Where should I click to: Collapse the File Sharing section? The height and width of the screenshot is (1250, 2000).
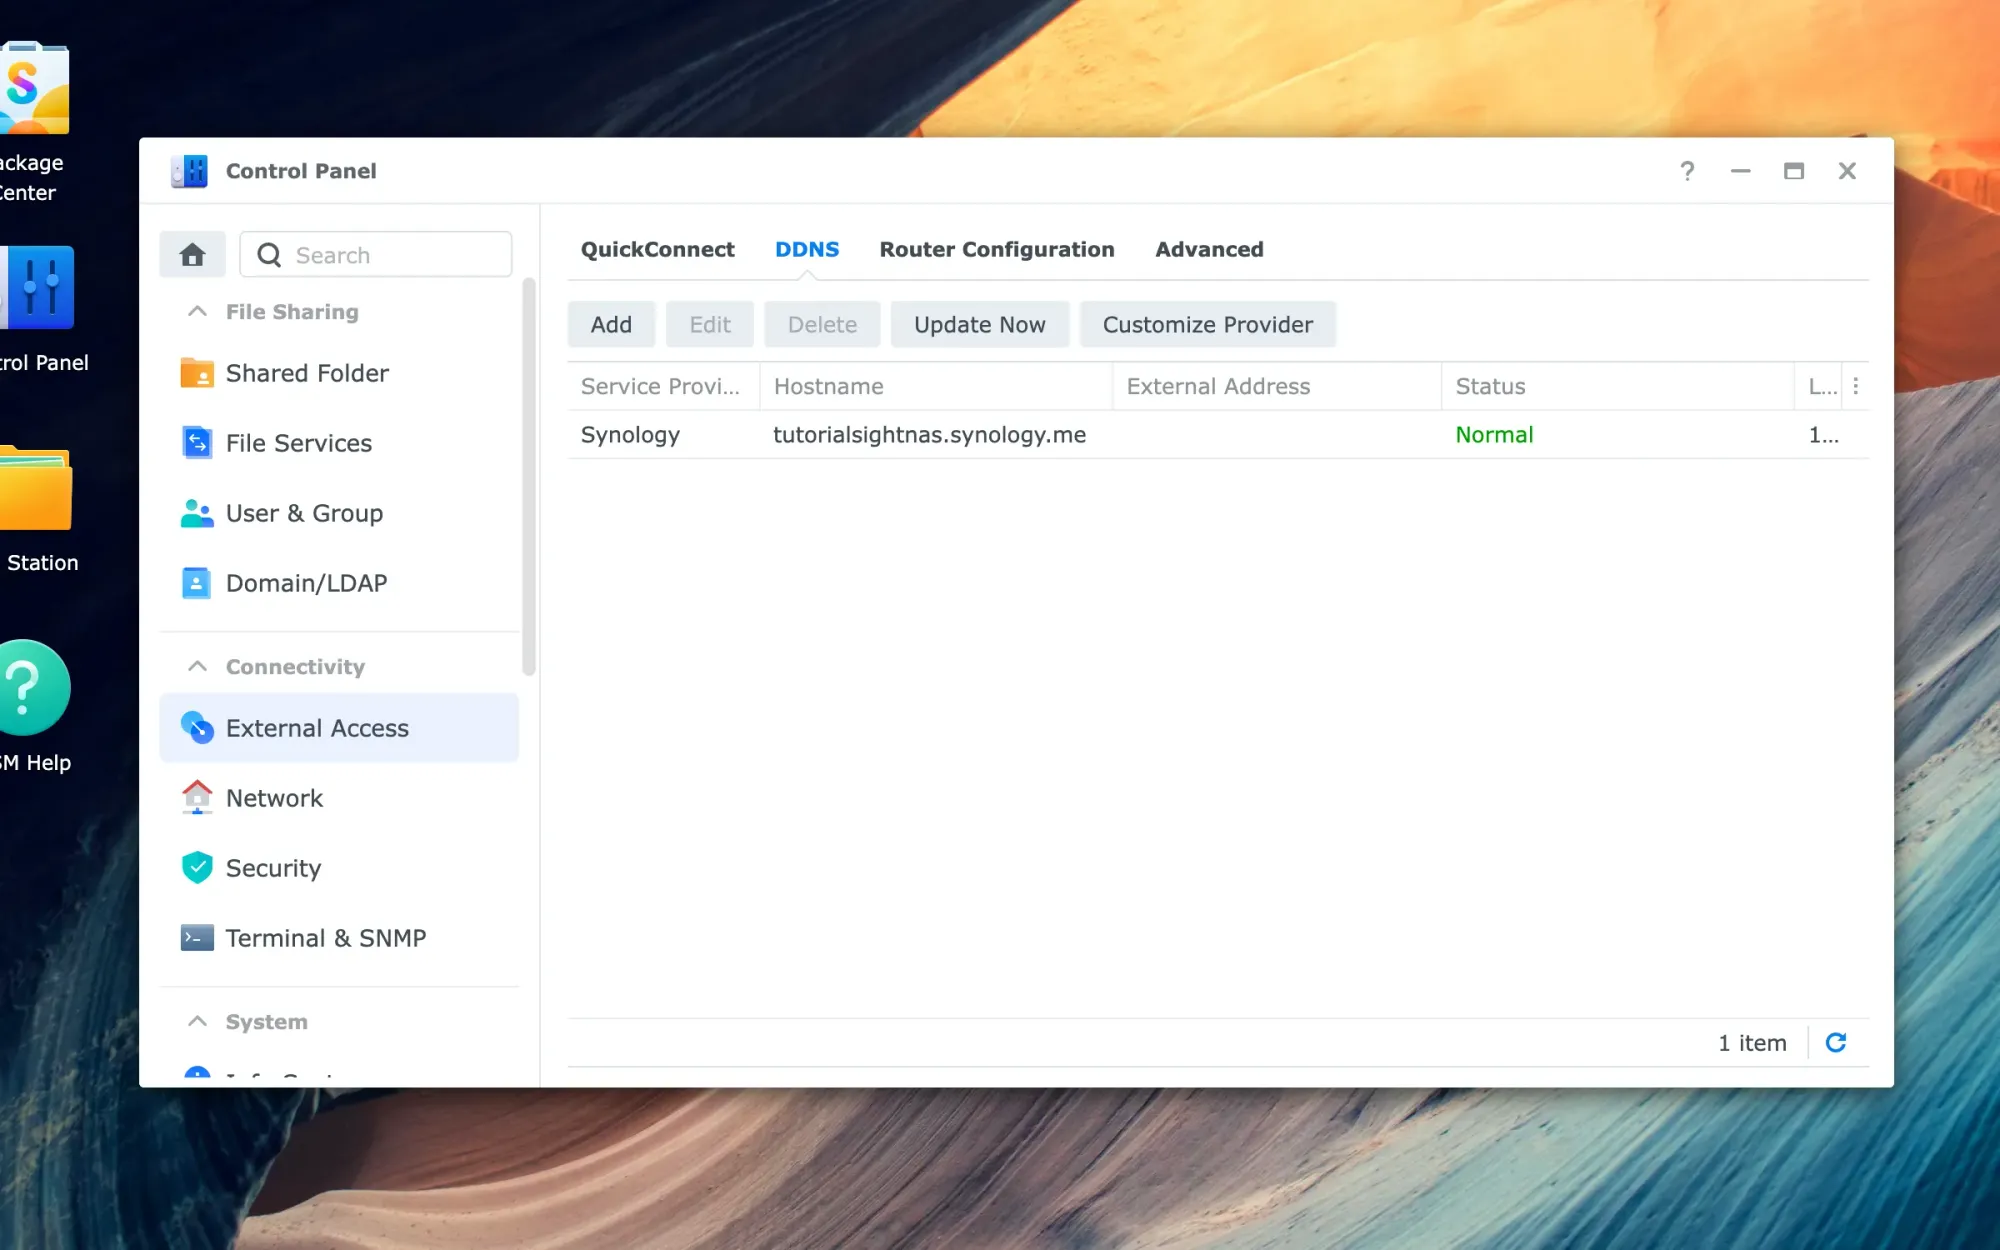[x=196, y=311]
